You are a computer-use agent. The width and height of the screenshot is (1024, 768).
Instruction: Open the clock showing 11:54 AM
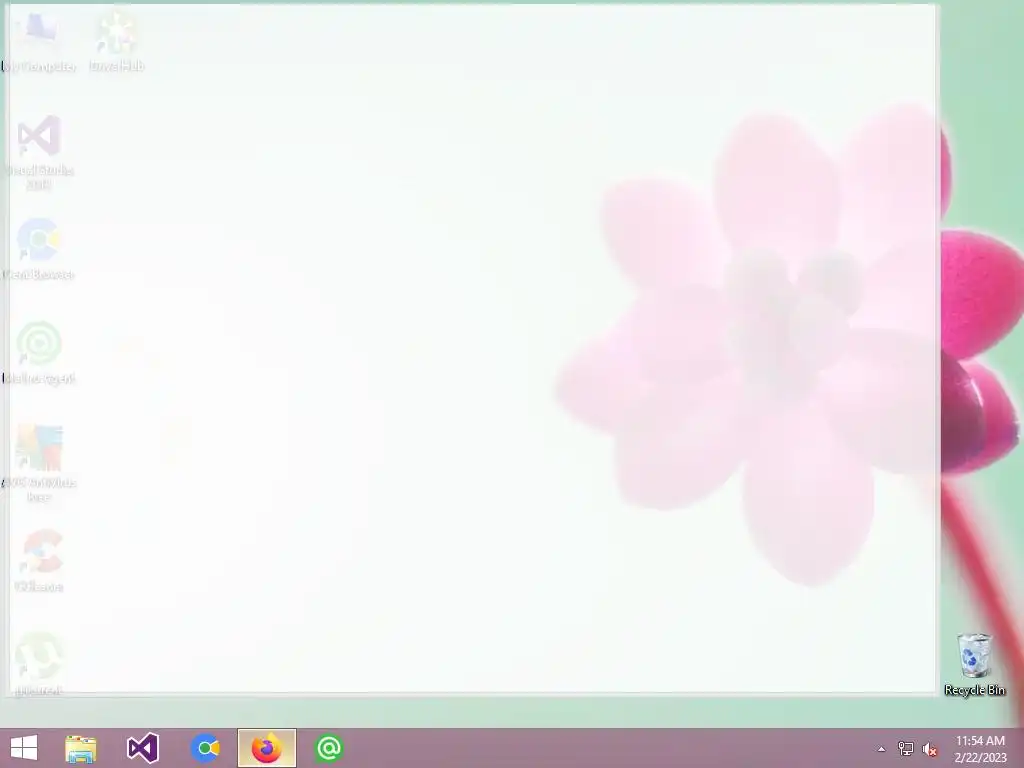980,749
